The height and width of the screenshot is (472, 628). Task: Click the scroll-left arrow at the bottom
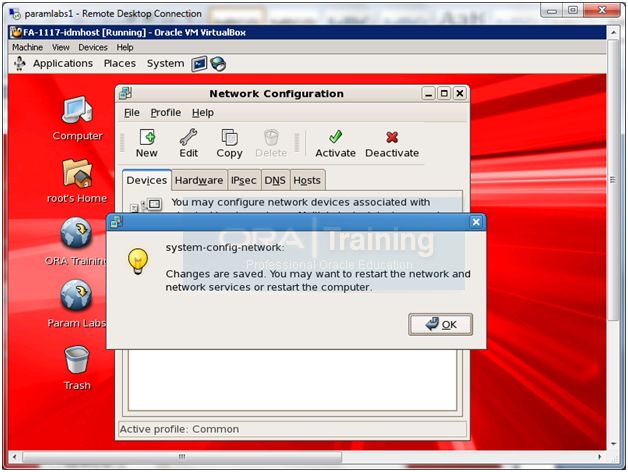pos(15,456)
